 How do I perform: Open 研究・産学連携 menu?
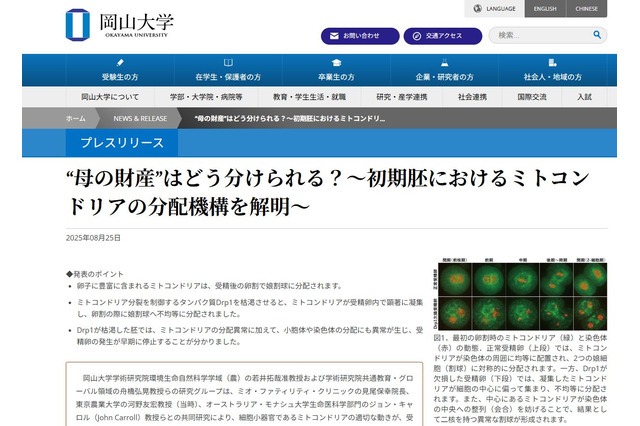[x=402, y=97]
